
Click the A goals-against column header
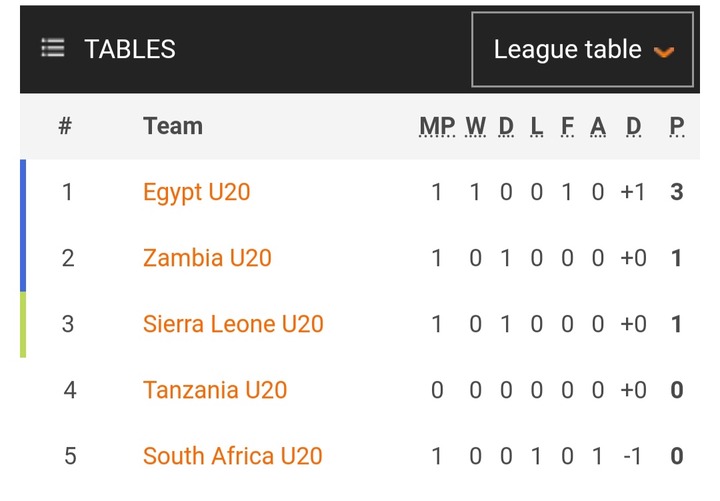598,126
